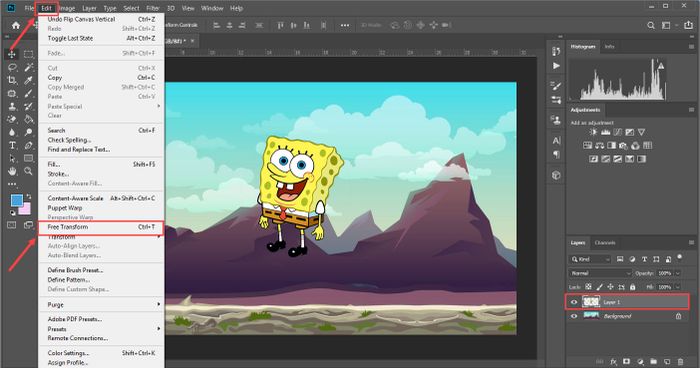
Task: Hide the Background layer eye icon
Action: click(574, 316)
